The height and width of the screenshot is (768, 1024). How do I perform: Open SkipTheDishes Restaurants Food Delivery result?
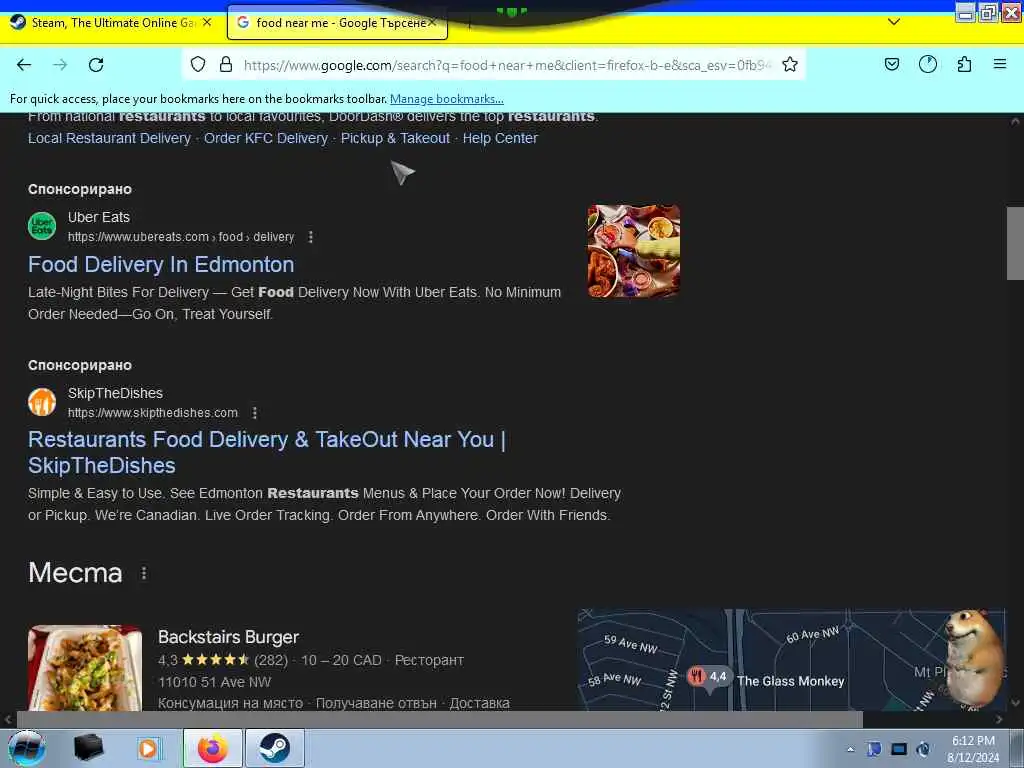click(266, 452)
